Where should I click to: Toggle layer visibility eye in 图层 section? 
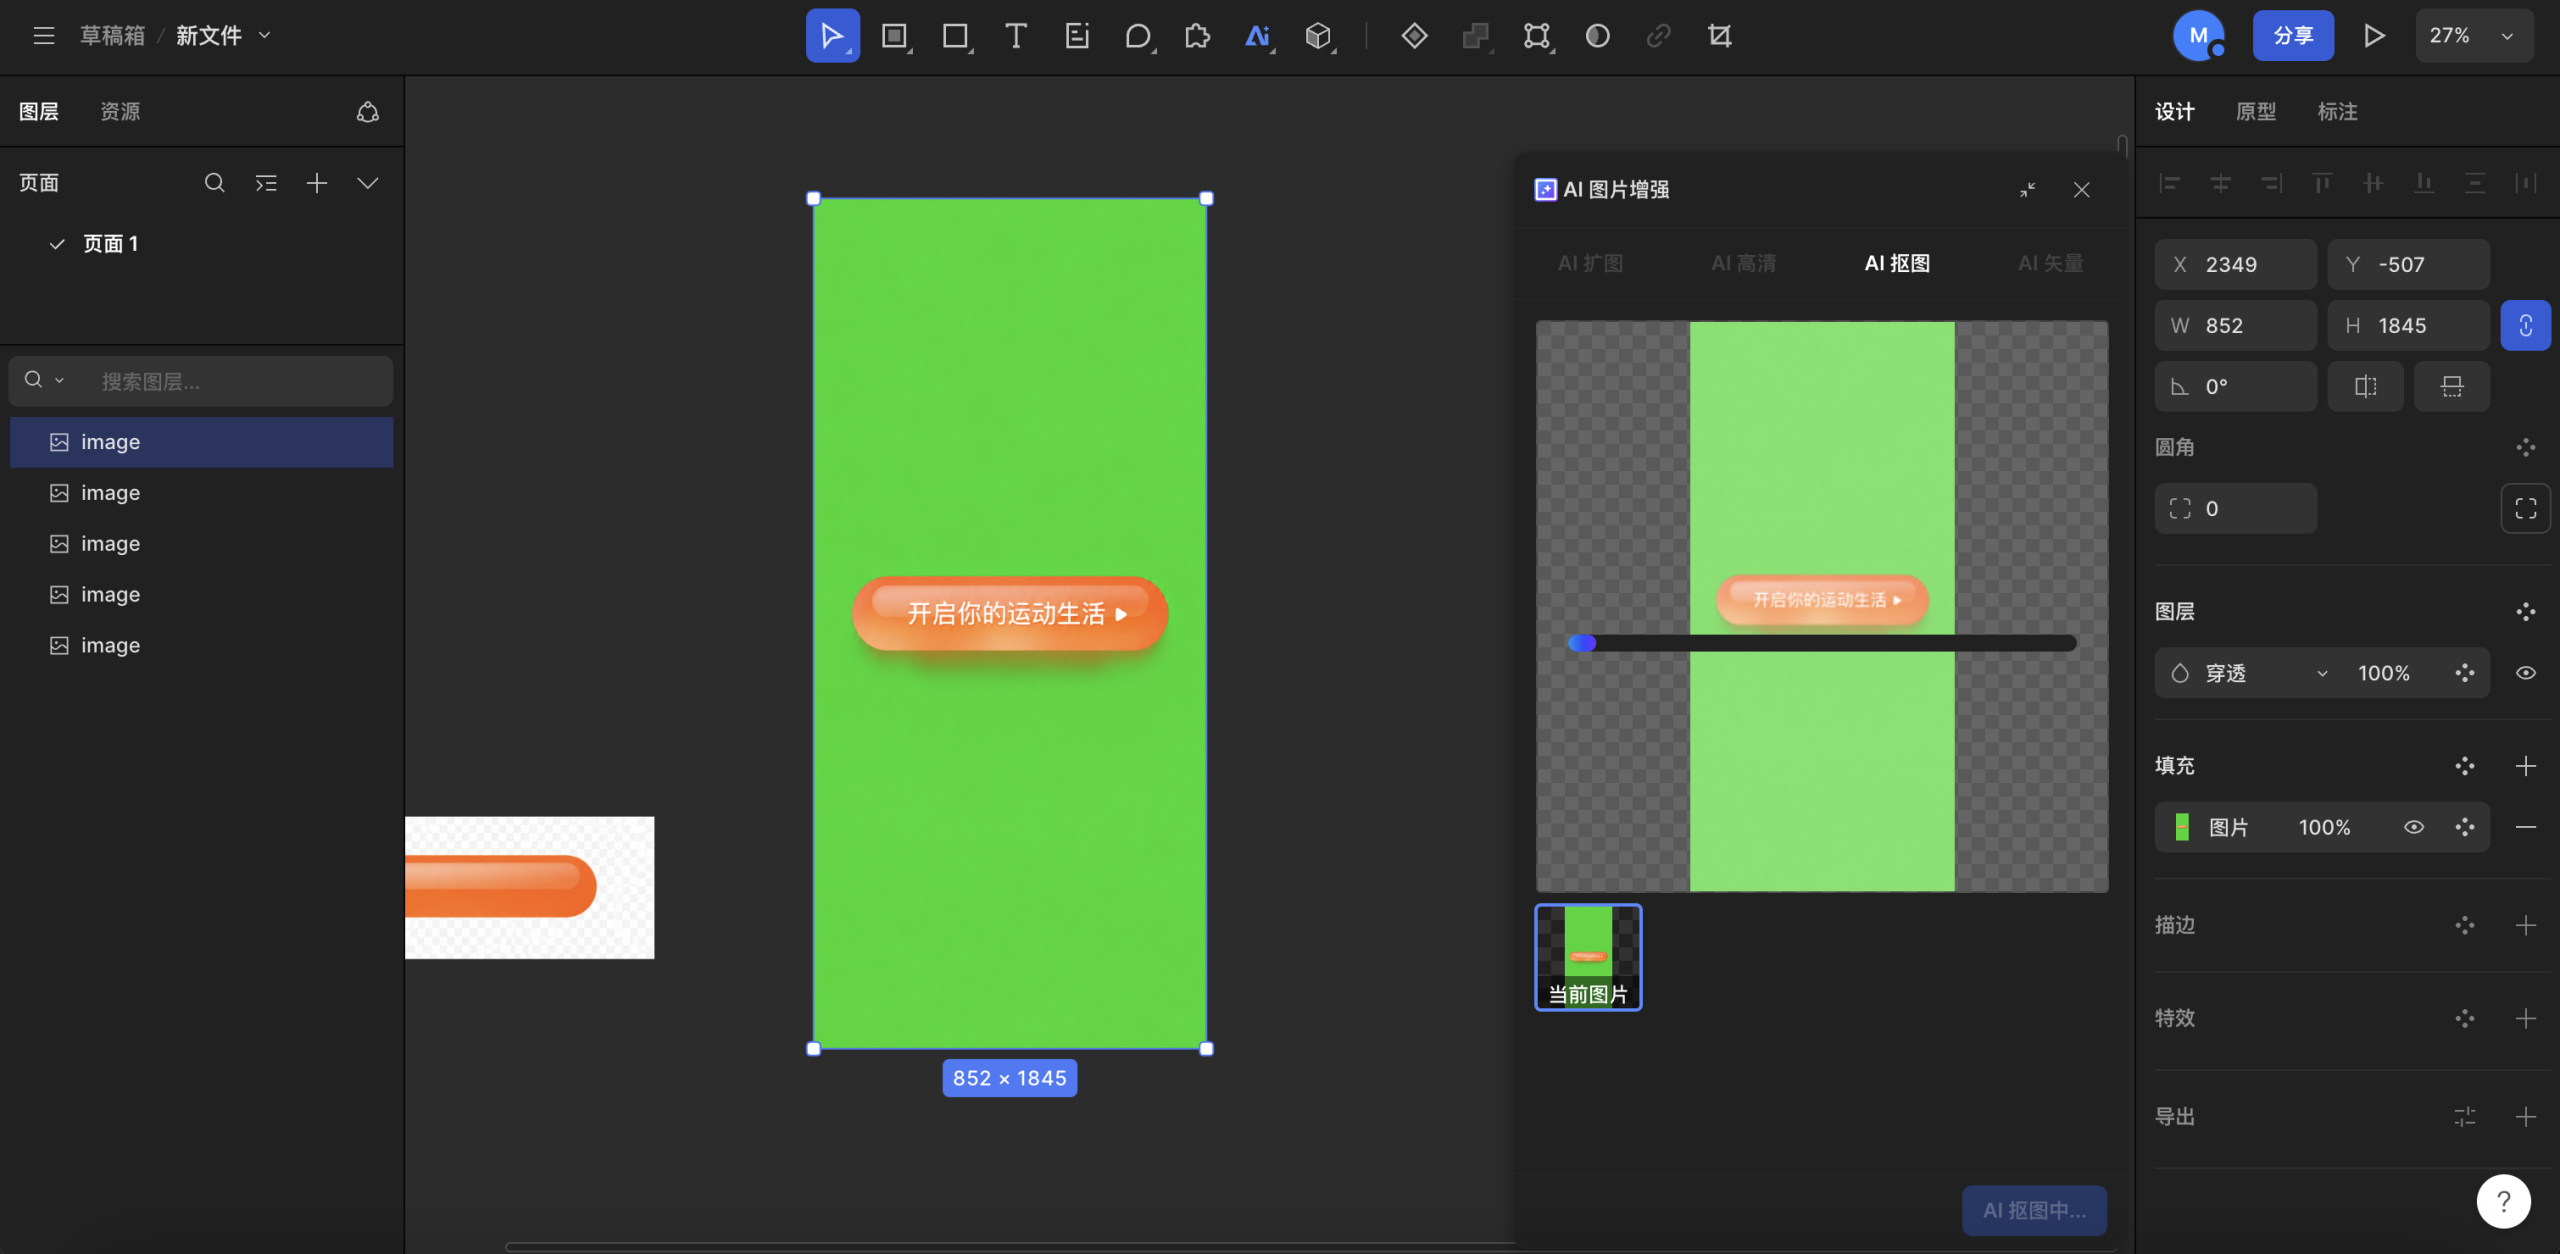pos(2525,673)
